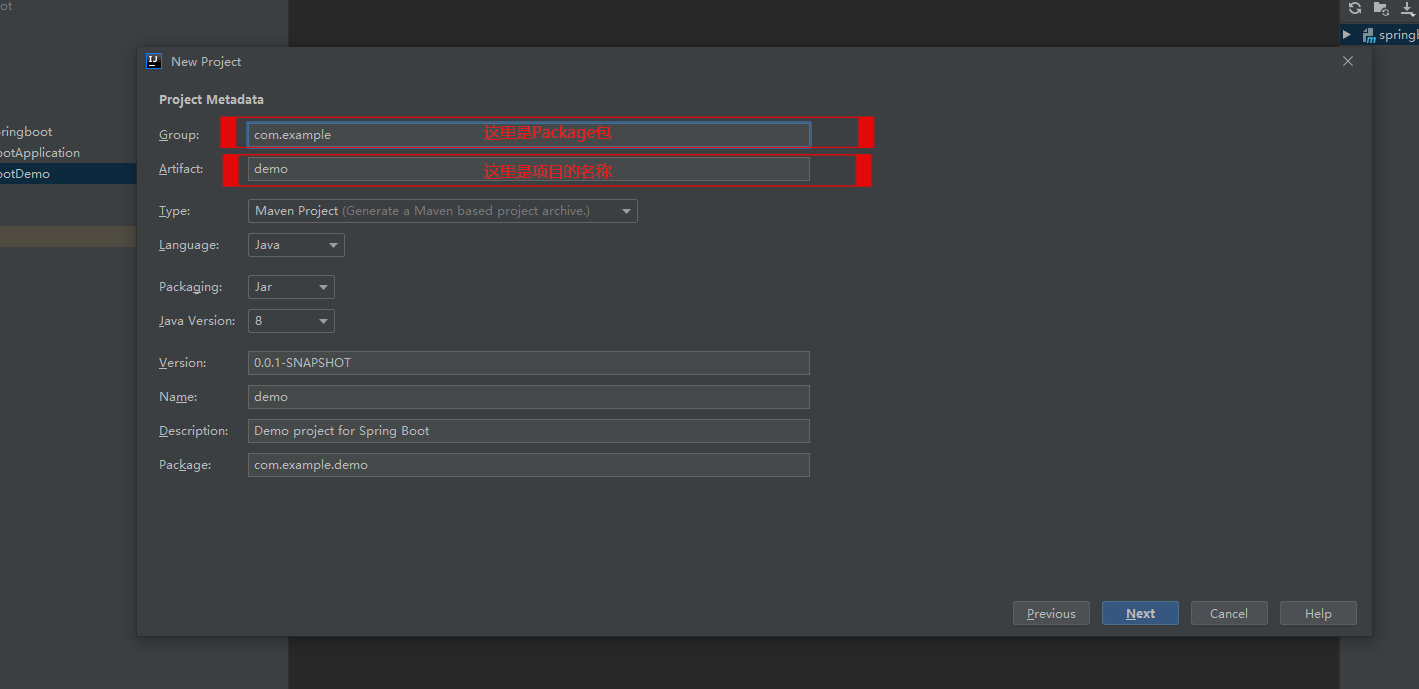Click the Packaging label
The height and width of the screenshot is (689, 1419).
point(190,287)
